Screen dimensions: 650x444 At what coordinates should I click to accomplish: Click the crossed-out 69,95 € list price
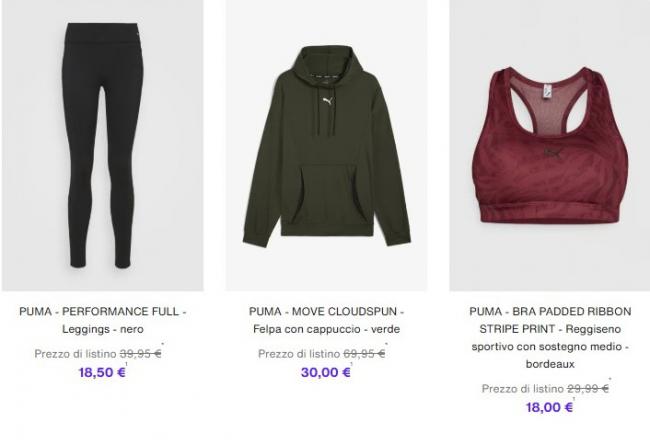364,354
